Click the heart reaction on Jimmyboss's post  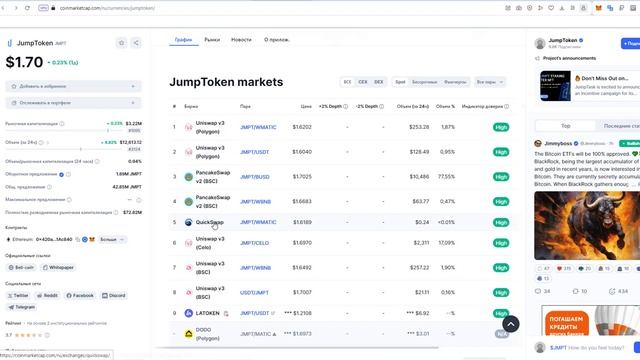(x=564, y=269)
